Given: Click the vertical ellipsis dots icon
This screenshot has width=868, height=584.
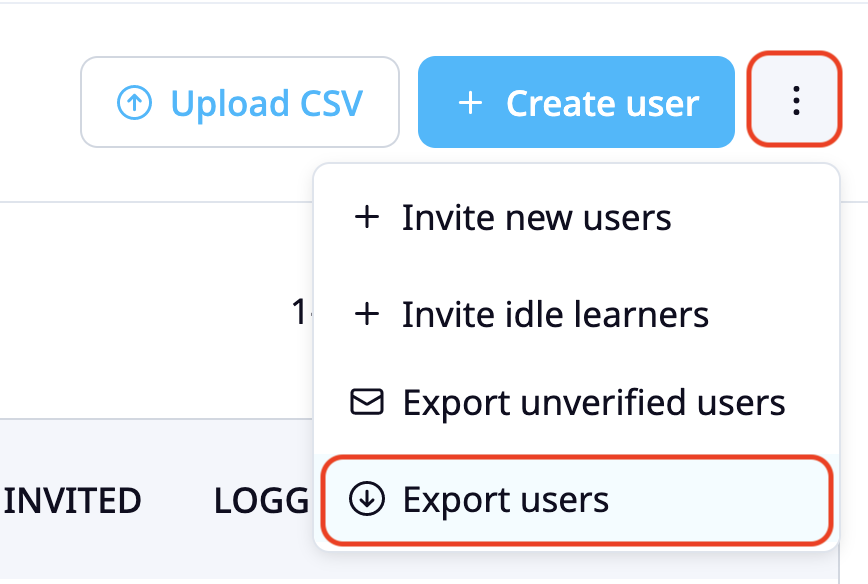Looking at the screenshot, I should [796, 100].
